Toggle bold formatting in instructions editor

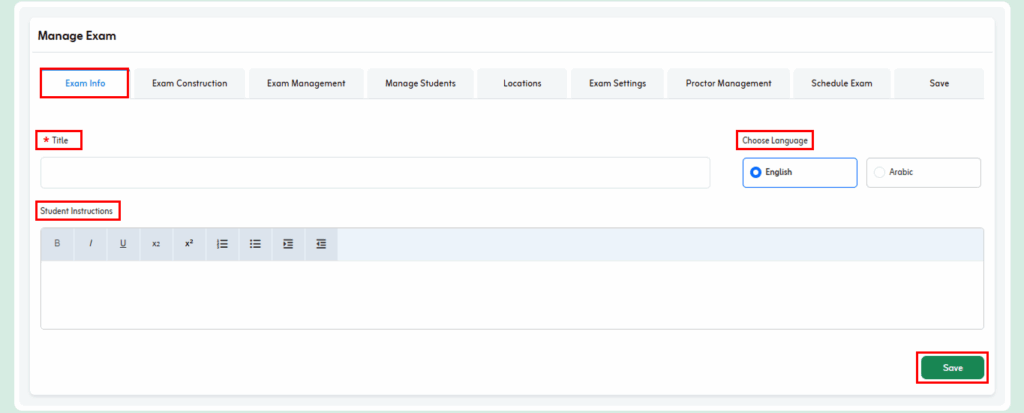[x=57, y=244]
